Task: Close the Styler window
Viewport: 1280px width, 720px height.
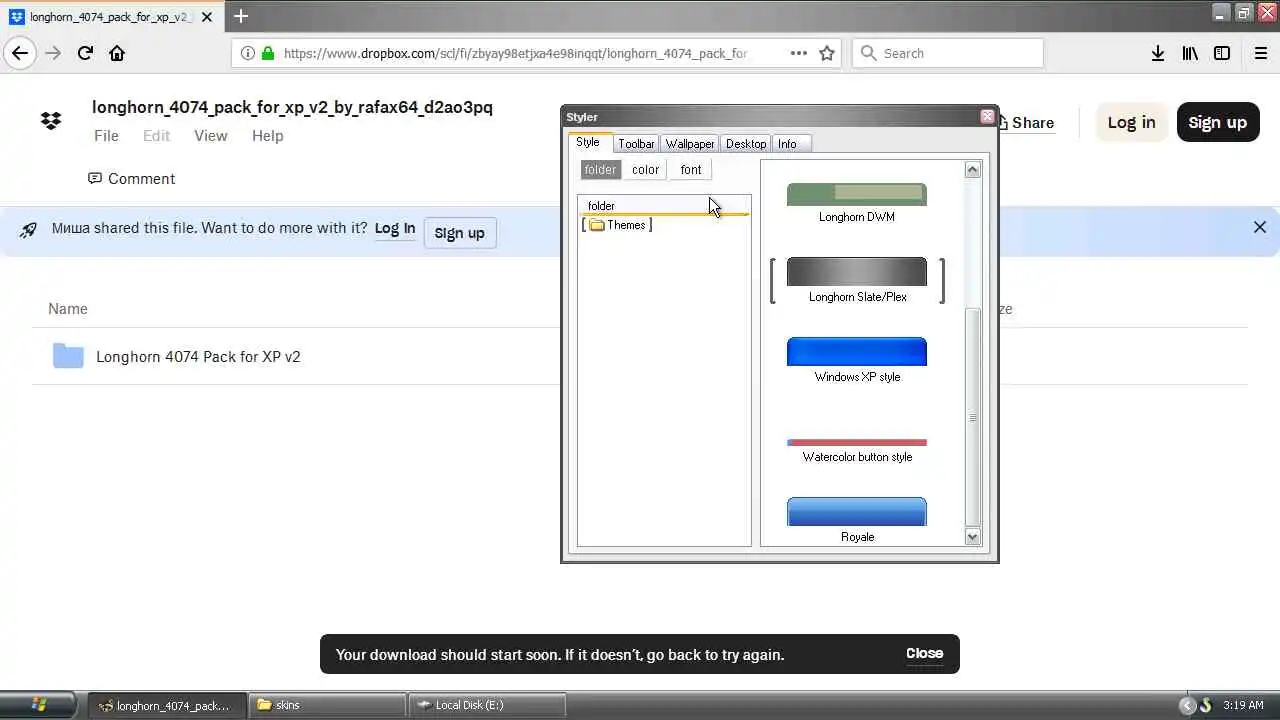Action: pos(987,117)
